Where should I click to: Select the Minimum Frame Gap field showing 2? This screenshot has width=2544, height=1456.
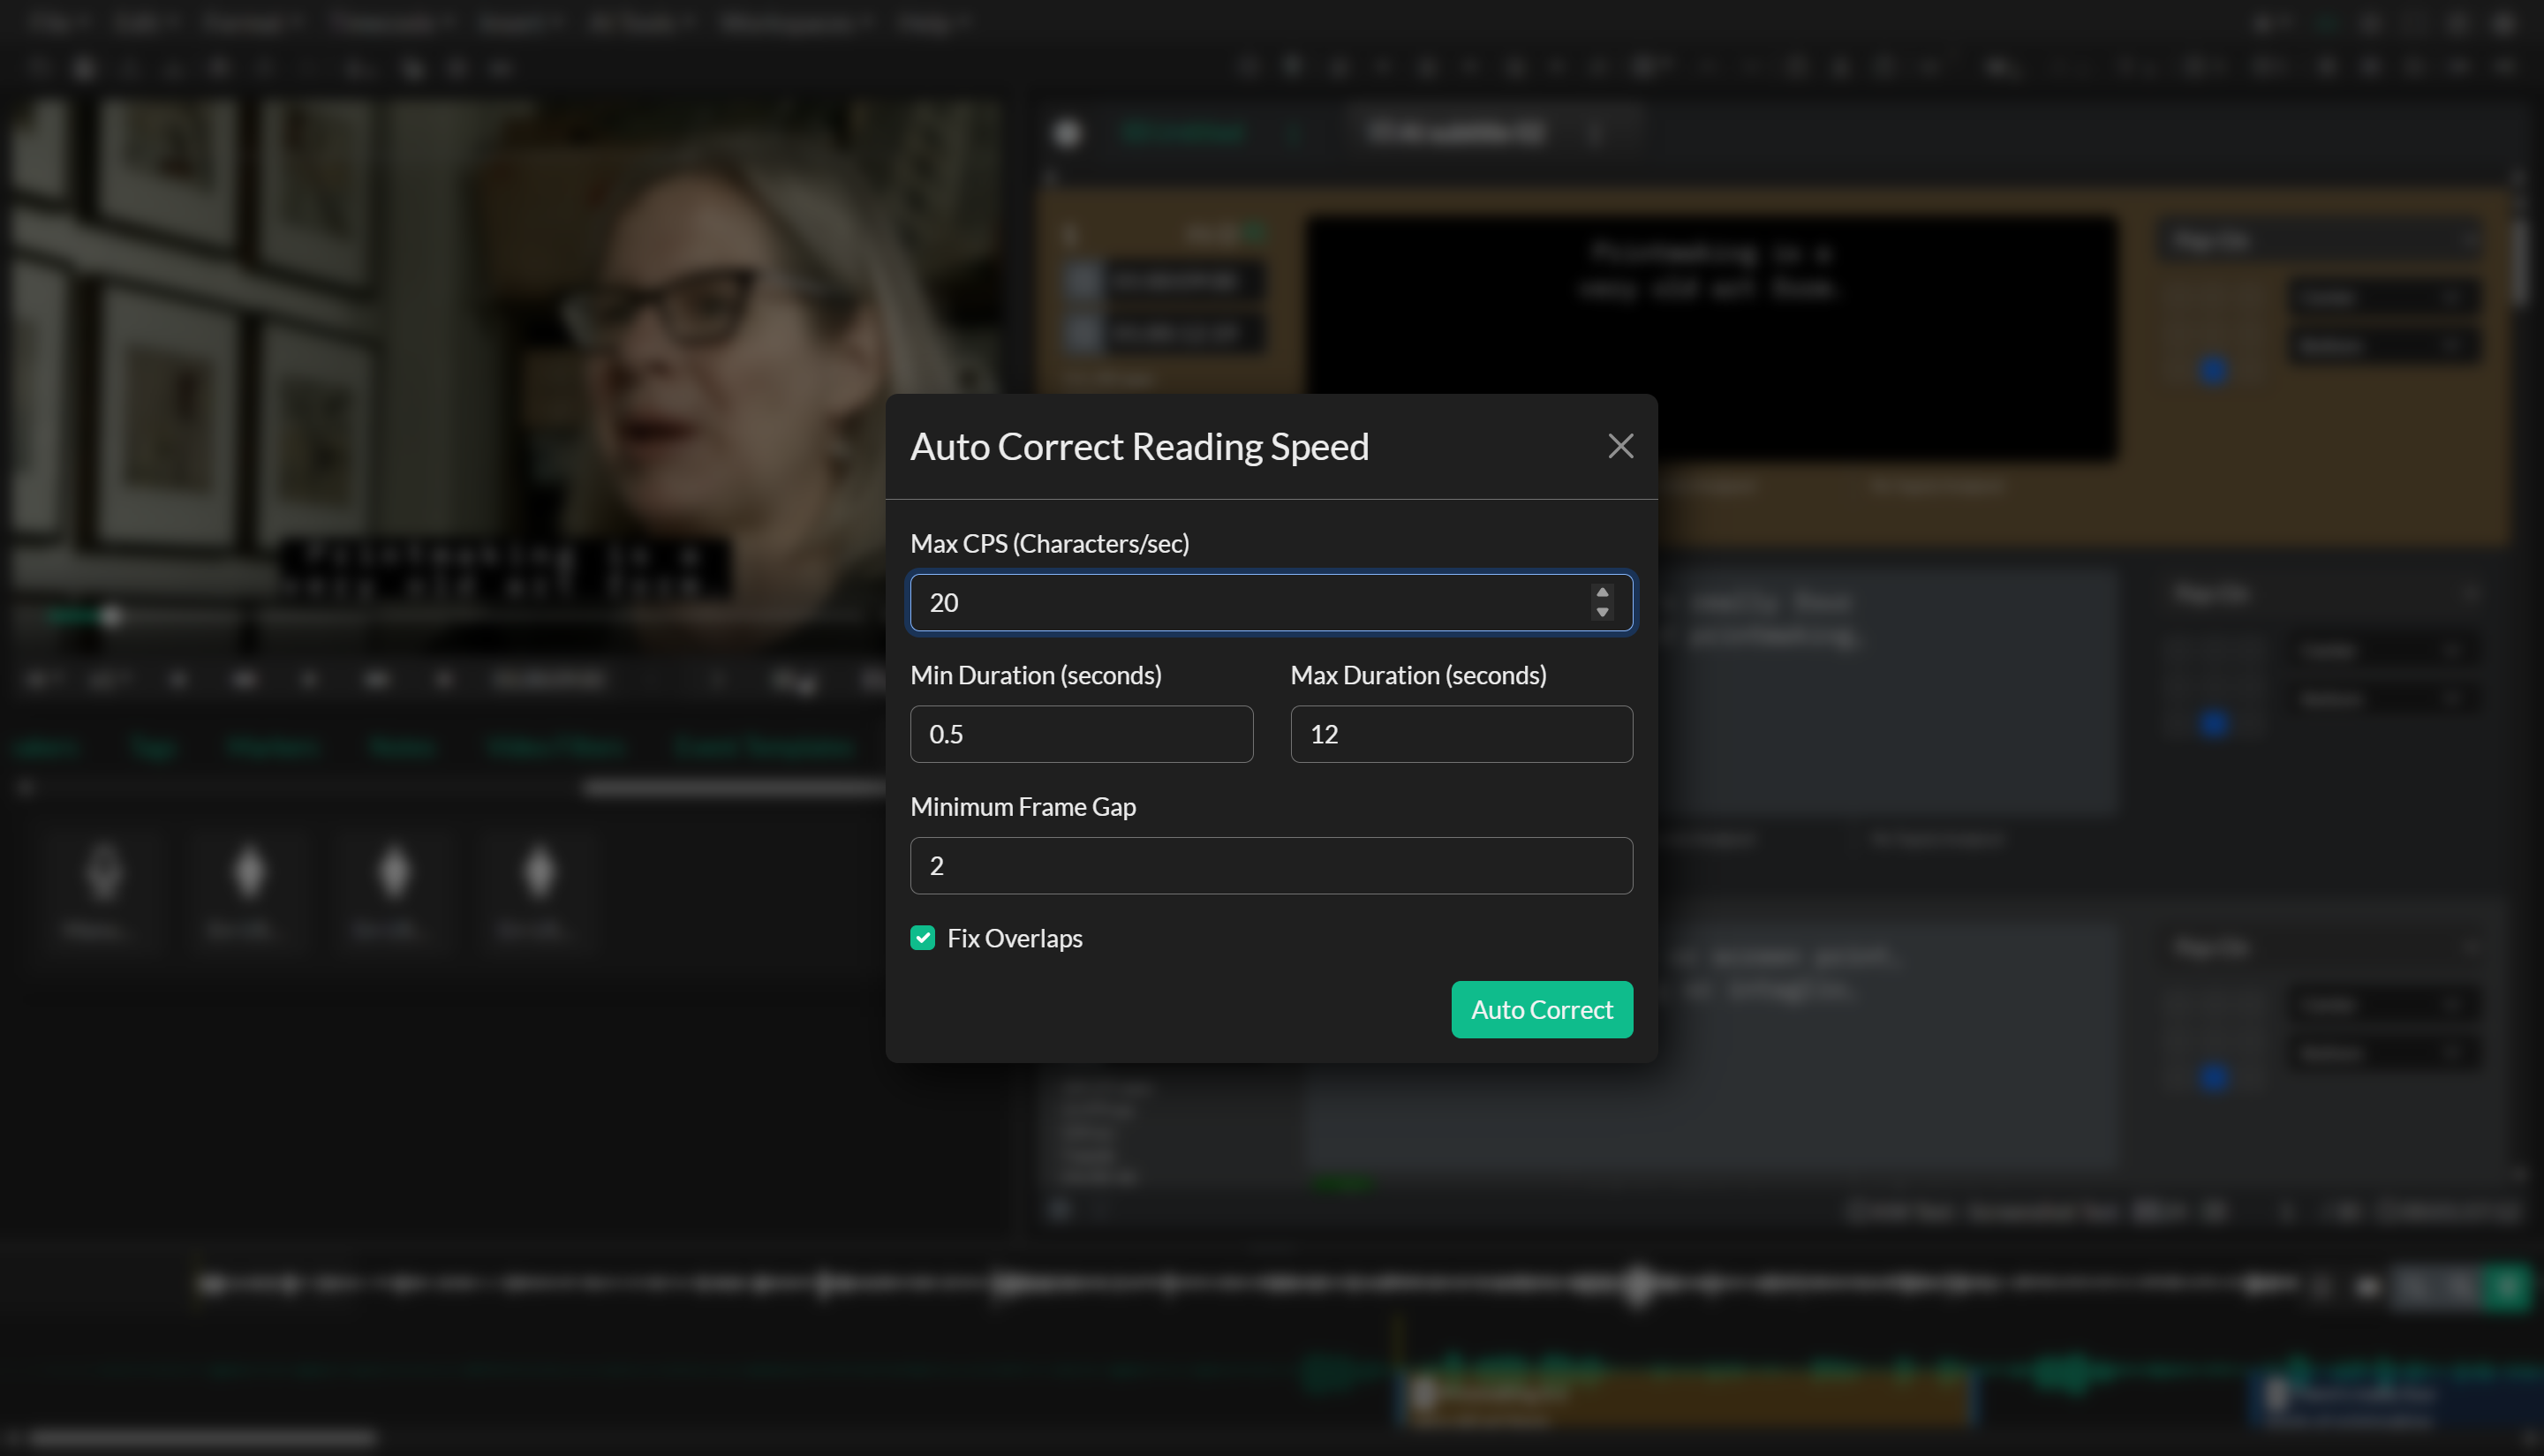(1270, 865)
